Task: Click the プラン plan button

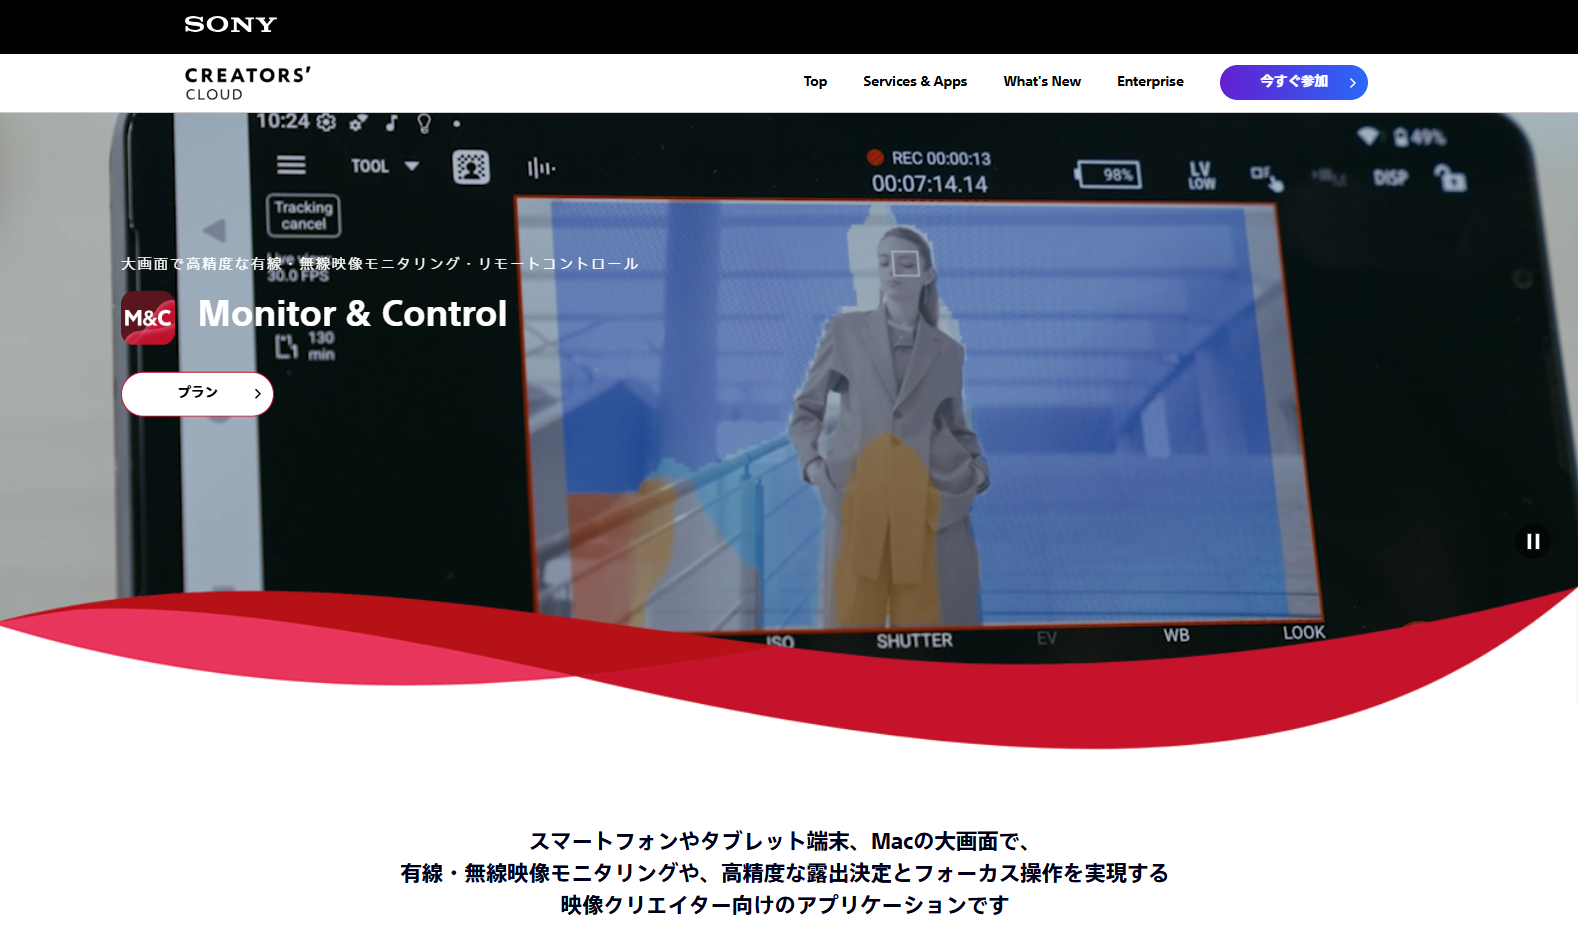Action: (198, 394)
